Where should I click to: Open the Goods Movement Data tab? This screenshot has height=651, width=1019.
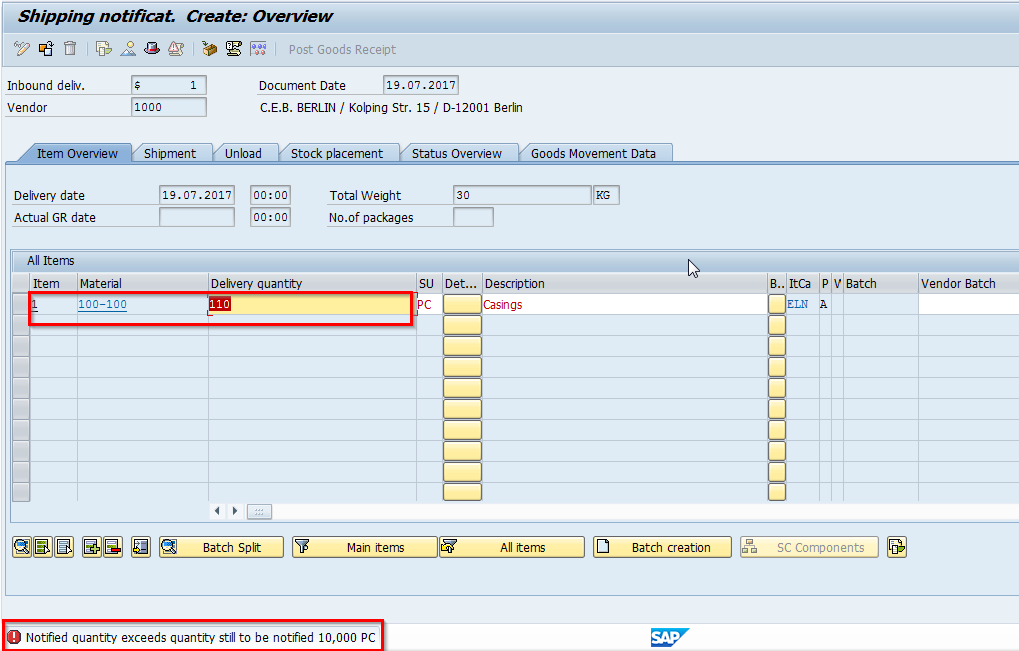point(595,153)
